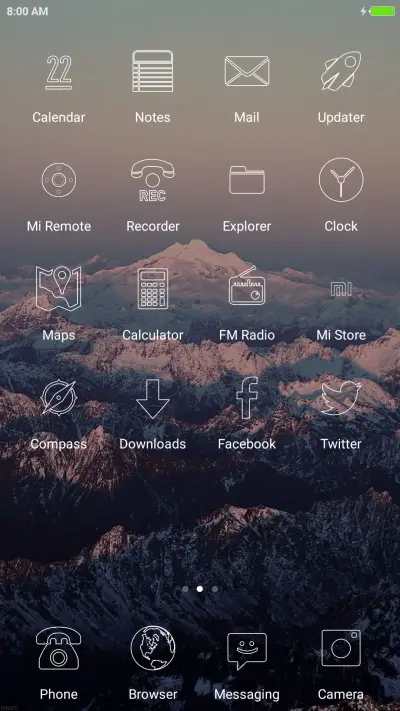Open the Phone dock icon

coord(59,648)
